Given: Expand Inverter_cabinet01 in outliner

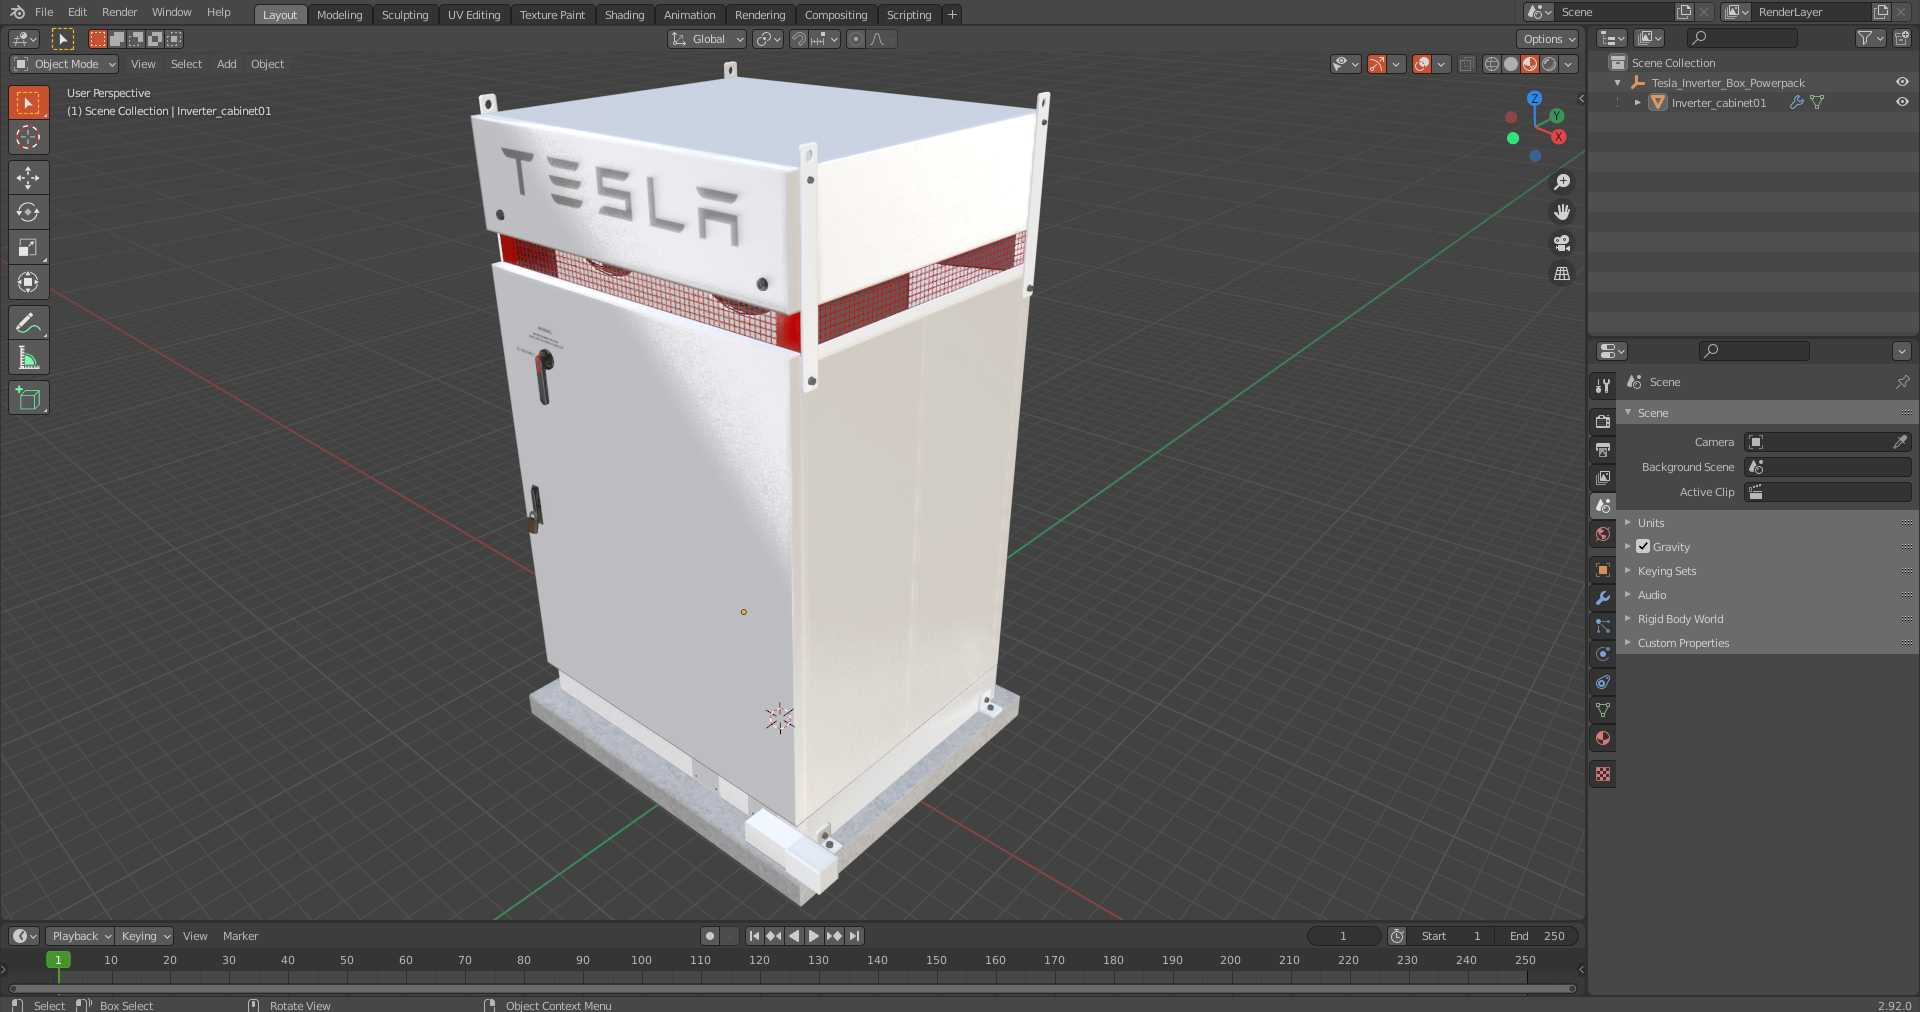Looking at the screenshot, I should point(1637,102).
